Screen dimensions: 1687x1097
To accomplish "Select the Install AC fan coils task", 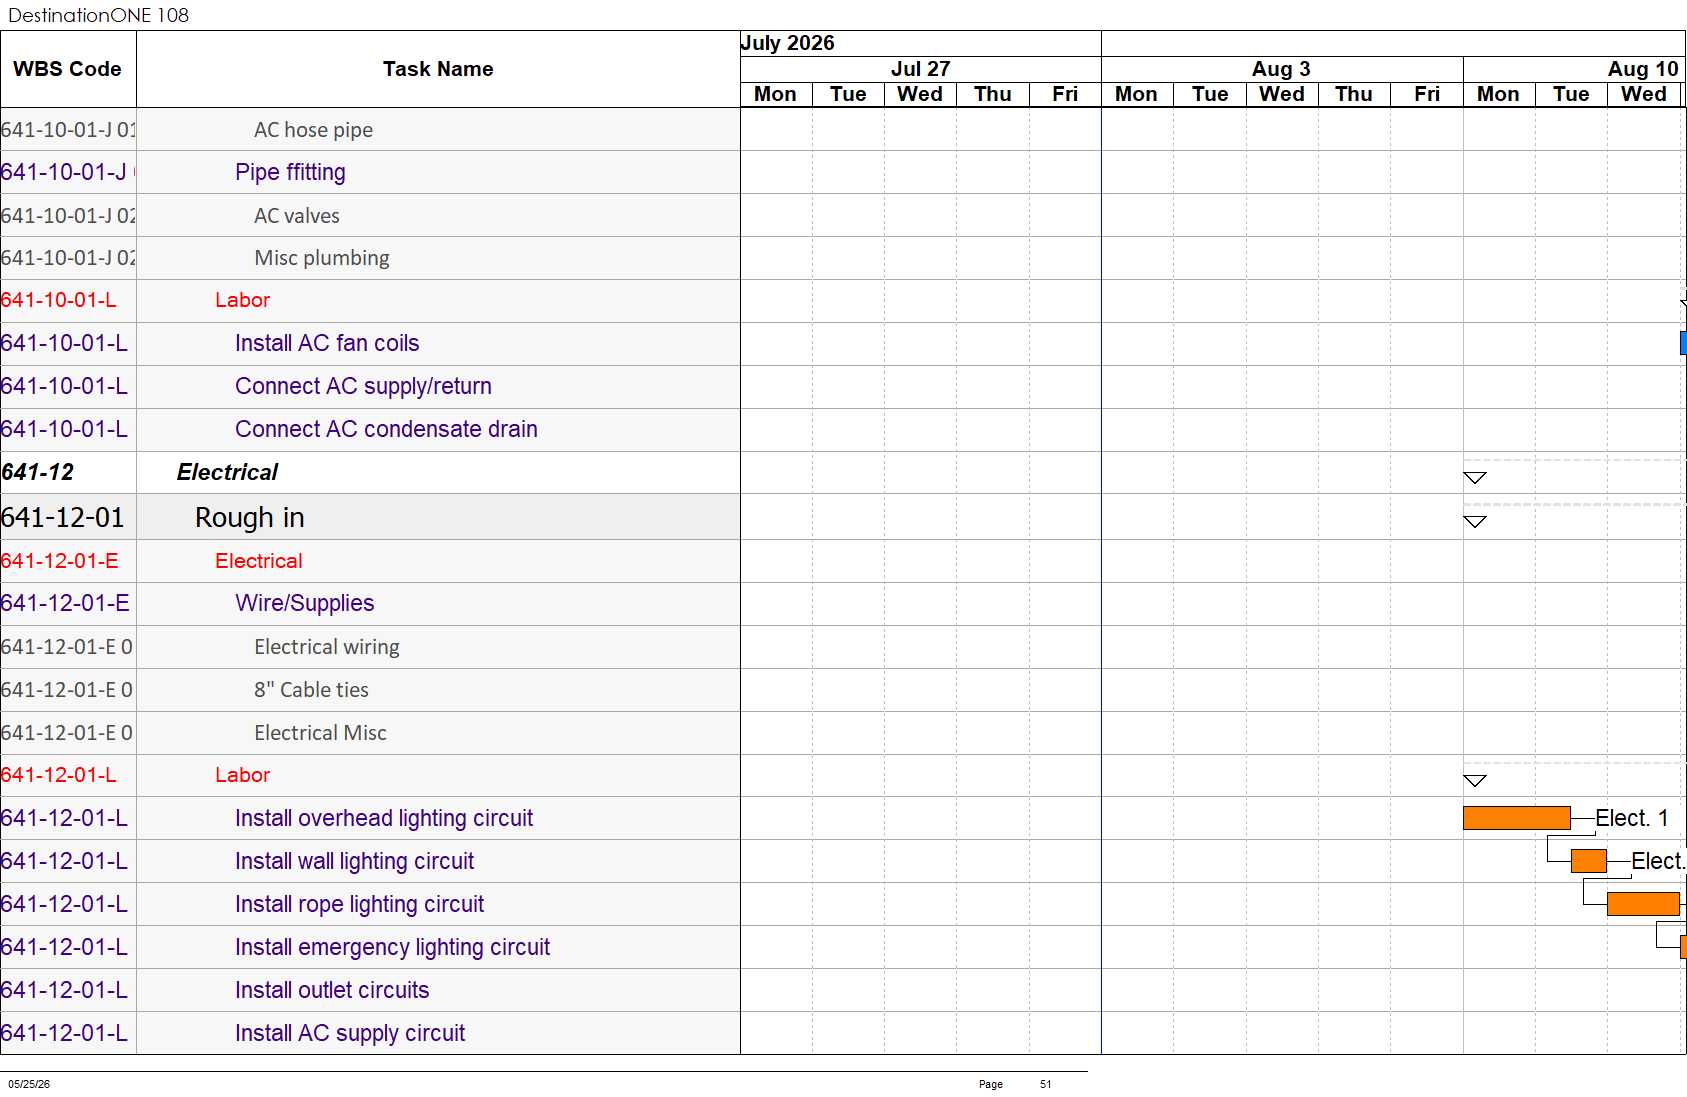I will point(327,343).
